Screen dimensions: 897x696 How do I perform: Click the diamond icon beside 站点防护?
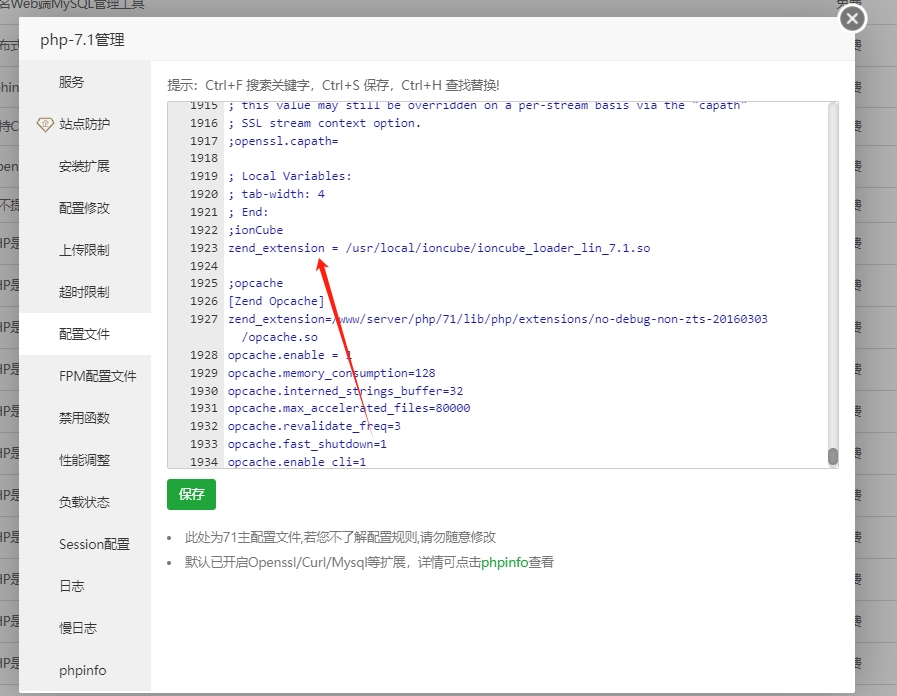(45, 124)
